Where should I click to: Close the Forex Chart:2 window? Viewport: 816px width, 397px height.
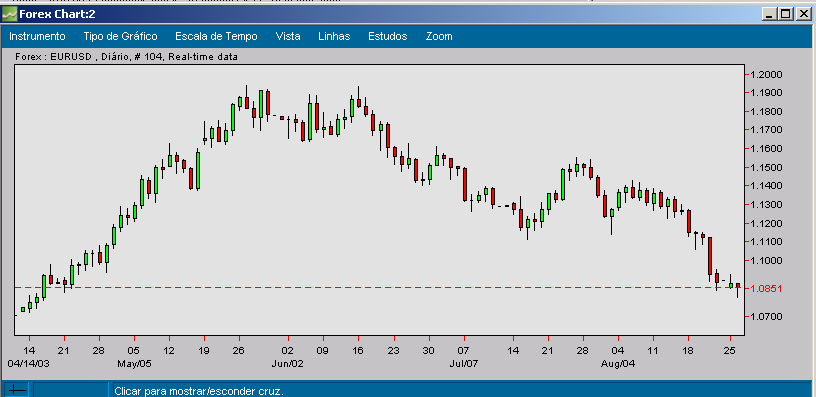coord(803,14)
